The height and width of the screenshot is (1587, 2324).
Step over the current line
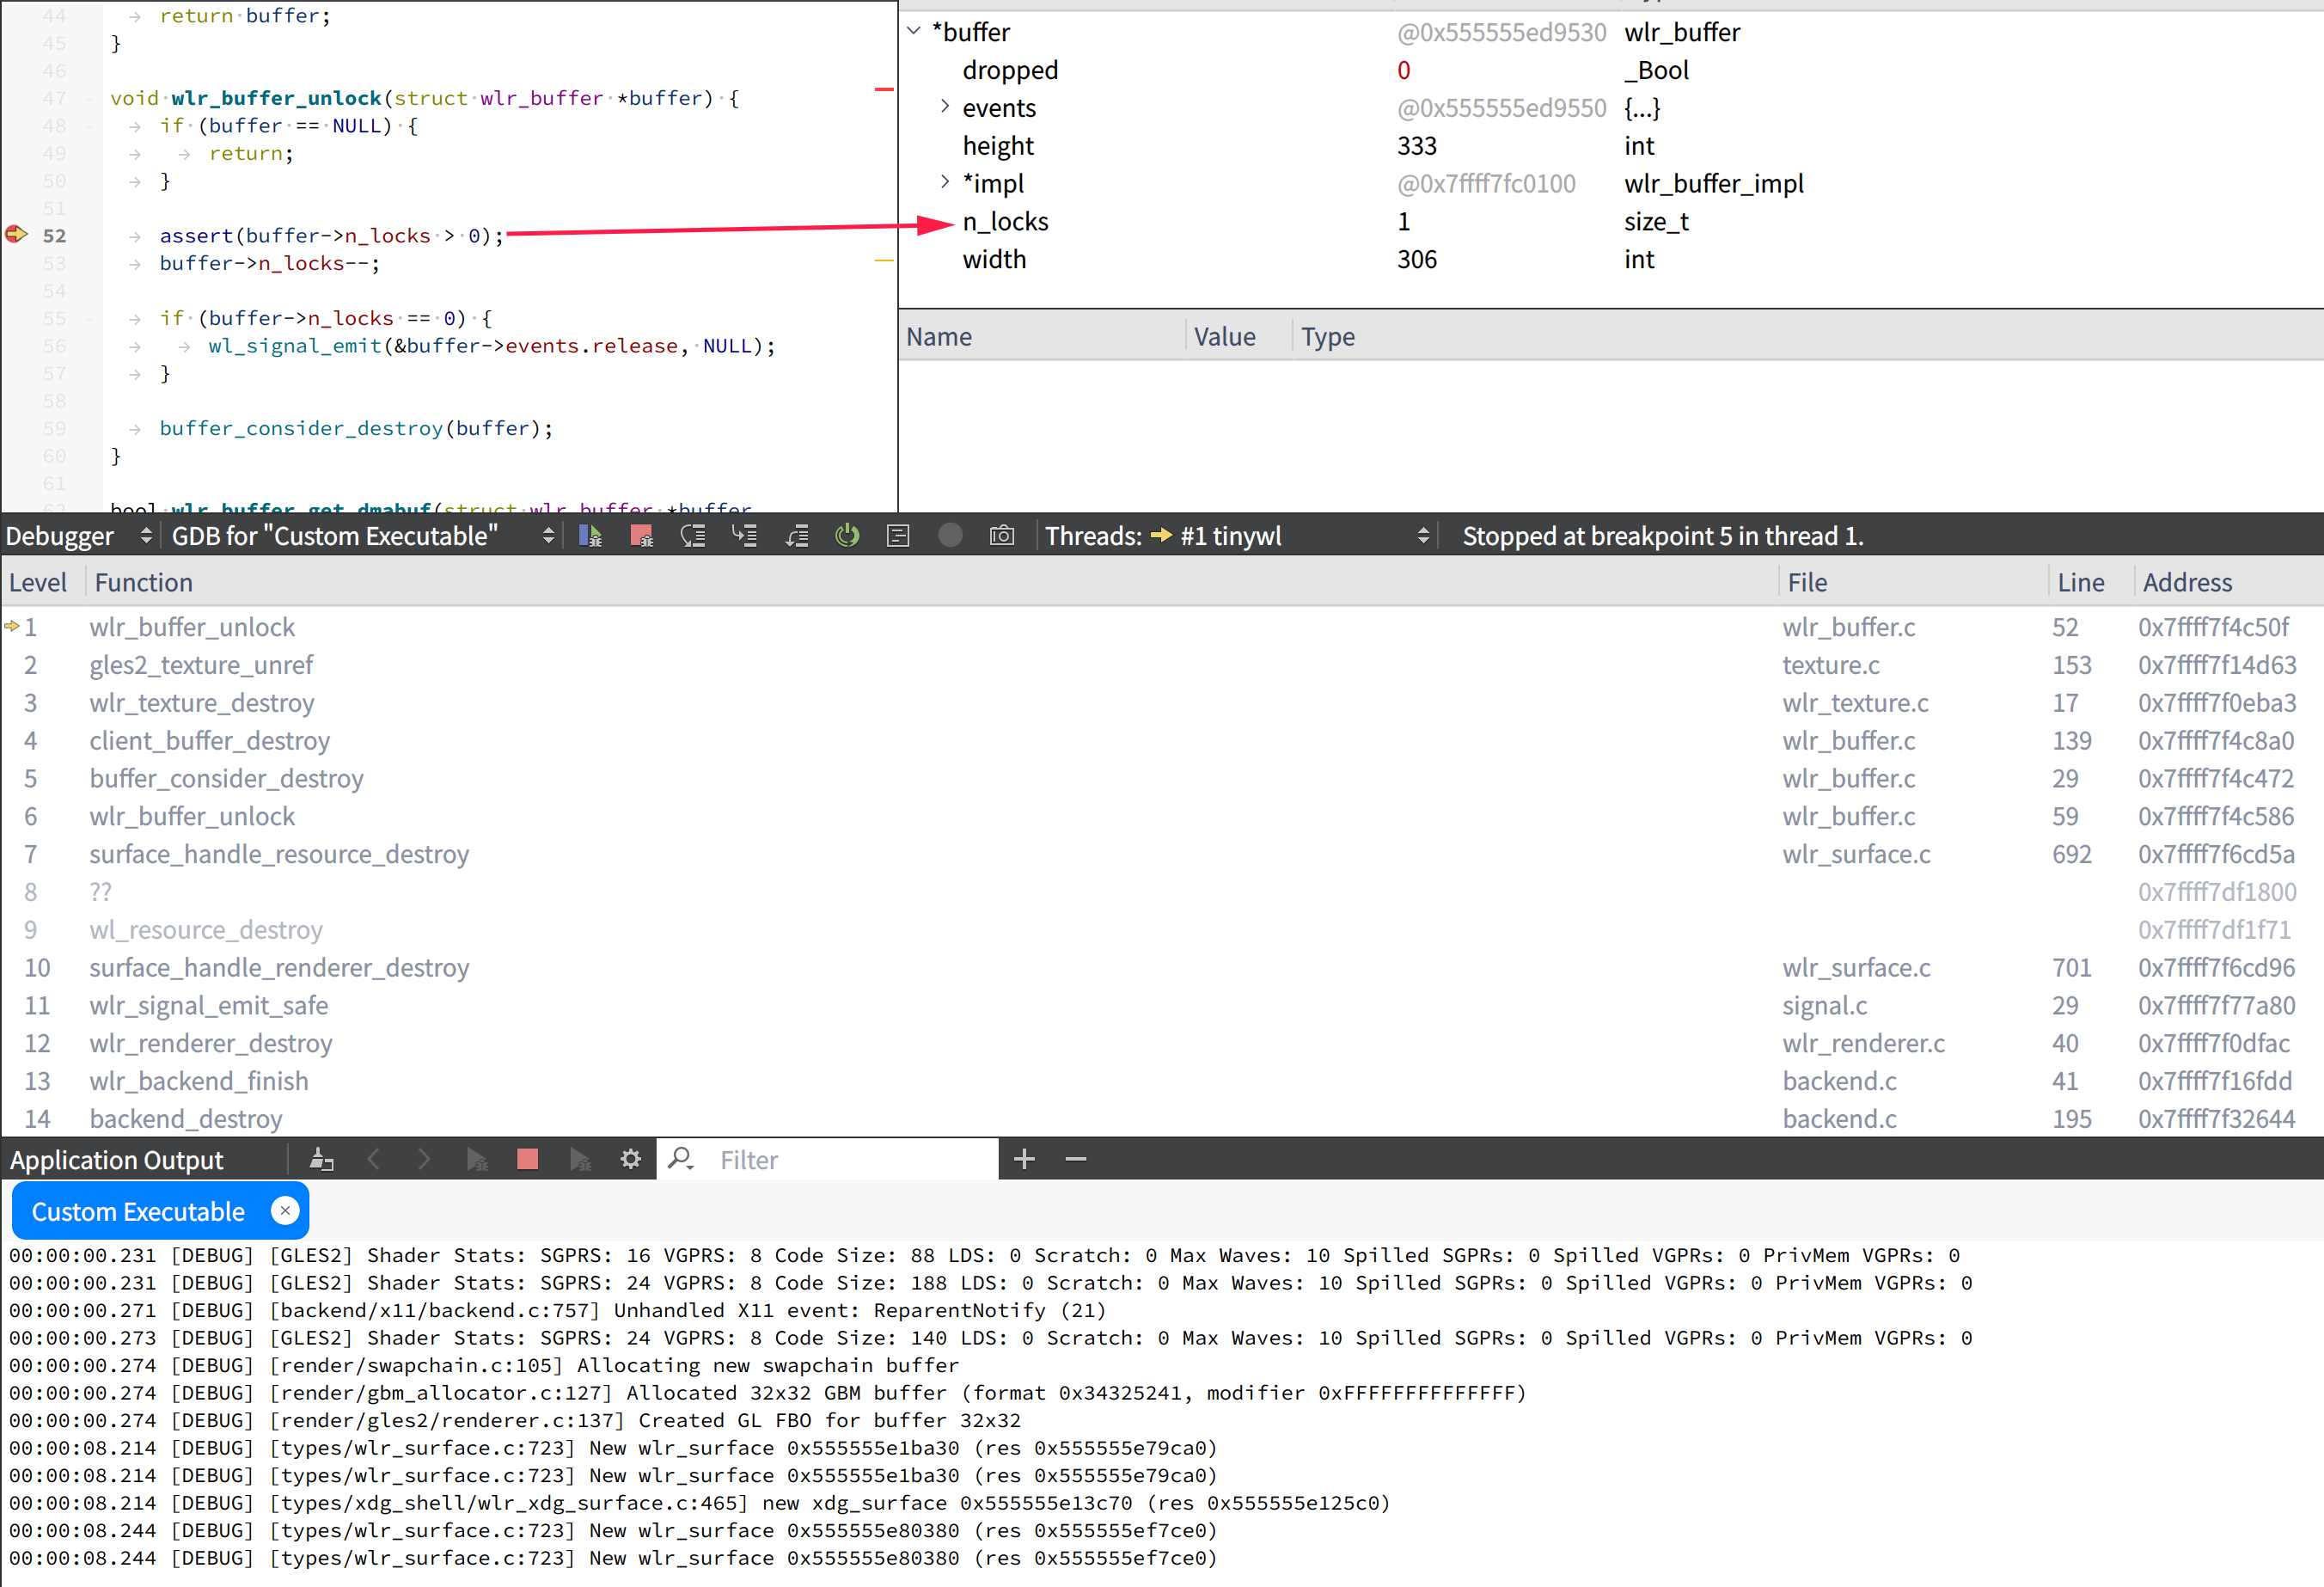click(693, 535)
